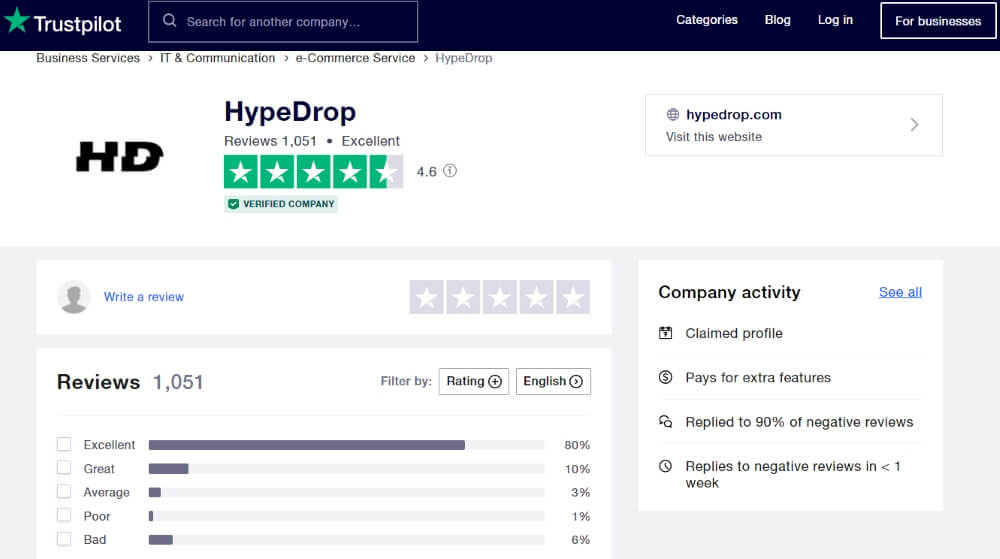Image resolution: width=1000 pixels, height=559 pixels.
Task: Open See all company activity
Action: (x=900, y=292)
